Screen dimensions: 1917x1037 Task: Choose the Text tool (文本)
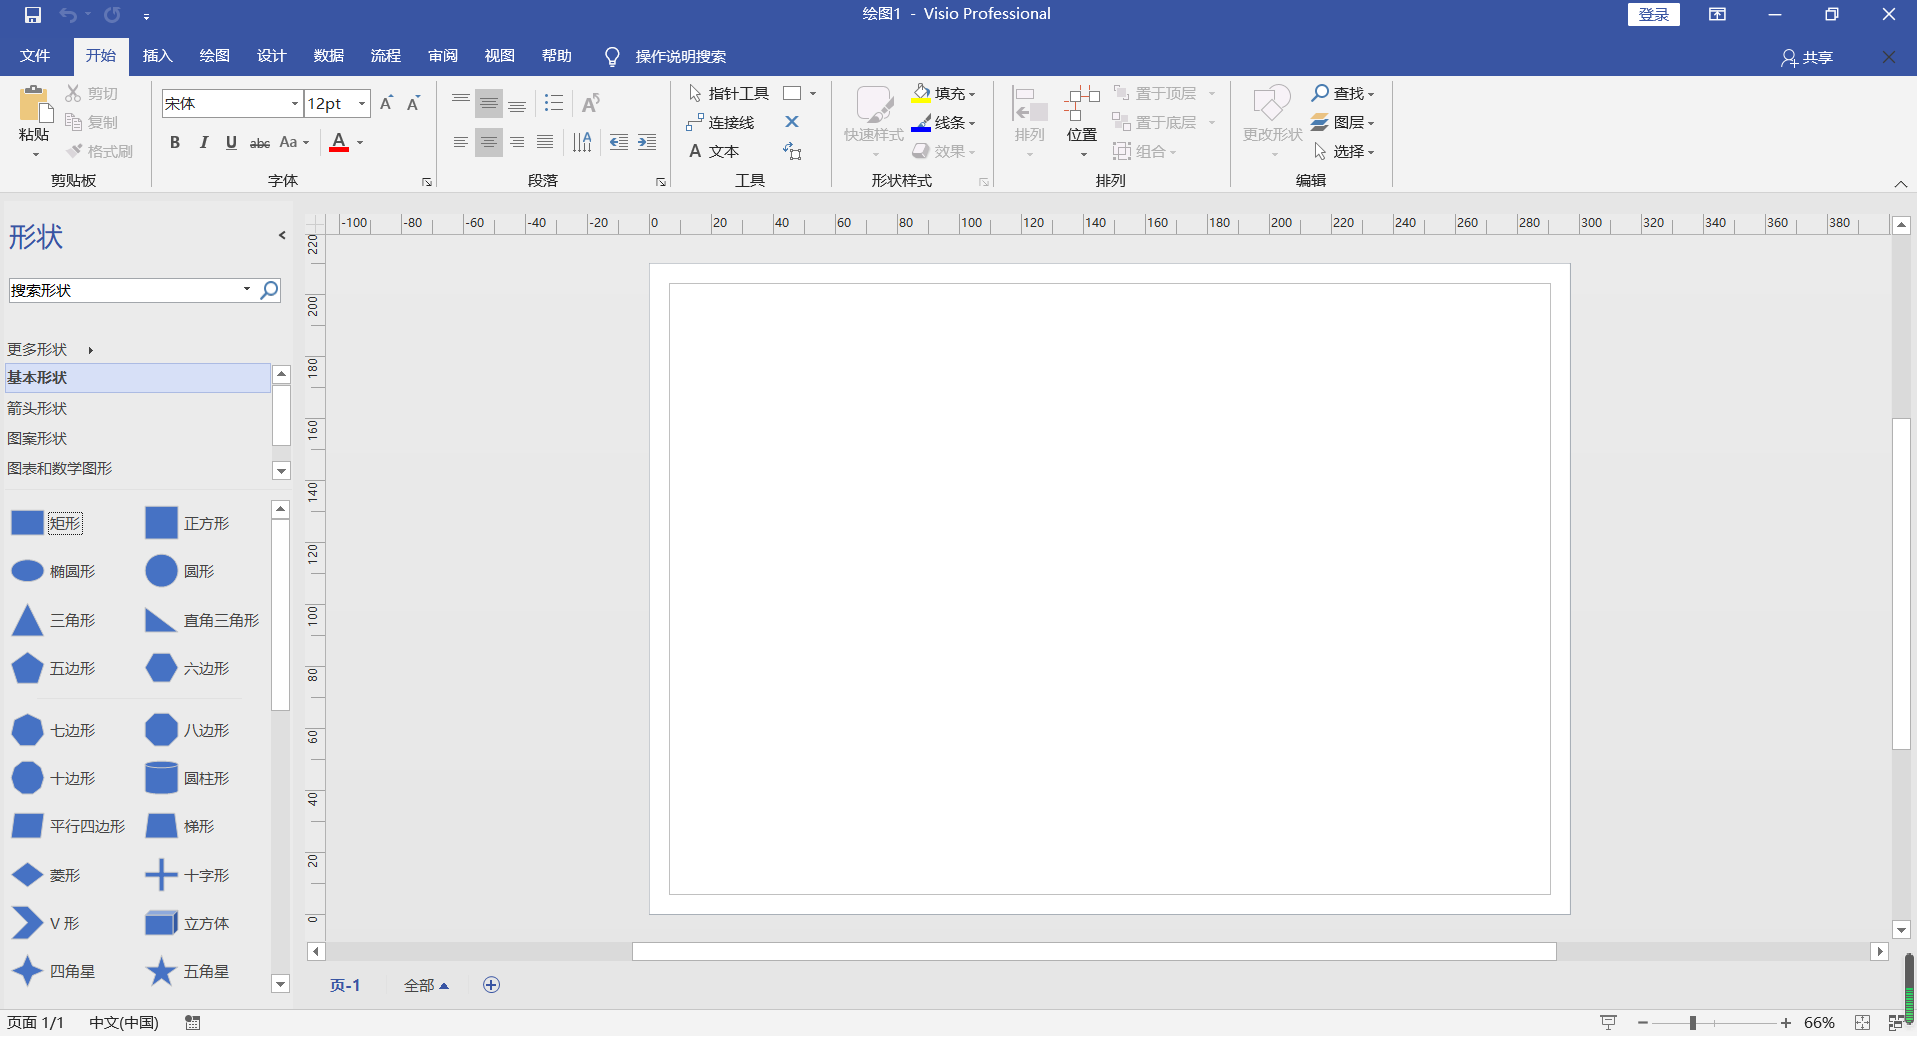coord(713,151)
